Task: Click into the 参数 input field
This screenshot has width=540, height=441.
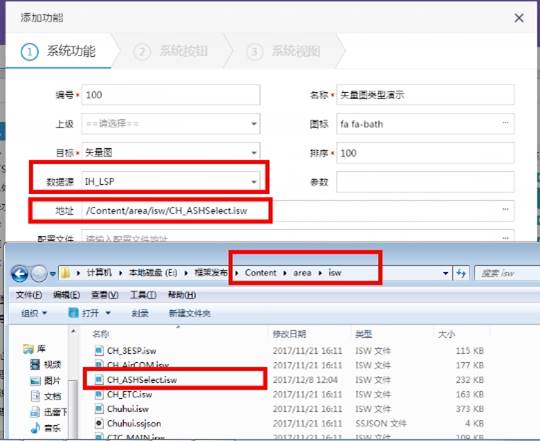Action: (x=425, y=182)
